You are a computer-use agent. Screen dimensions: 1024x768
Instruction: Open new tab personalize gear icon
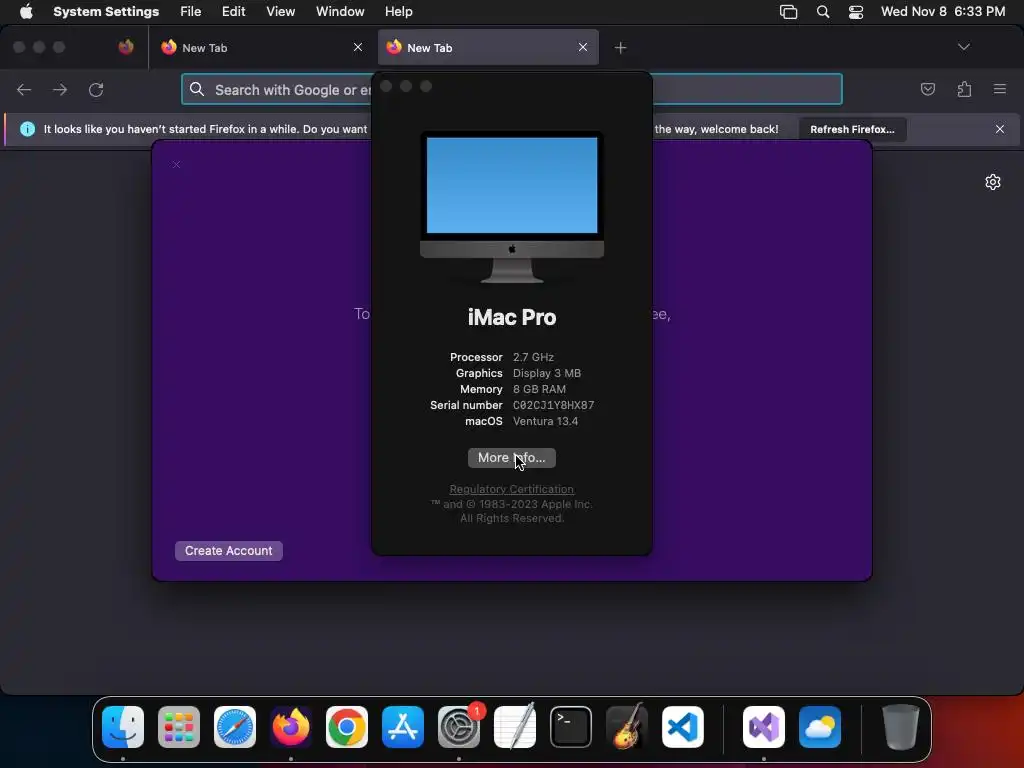click(993, 182)
